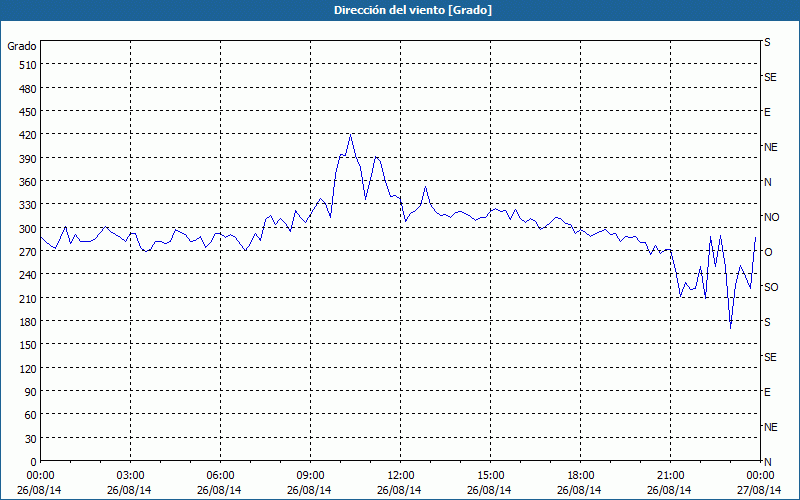Select the 60 degree axis label
Screen dimensions: 800x500
[x=31, y=415]
